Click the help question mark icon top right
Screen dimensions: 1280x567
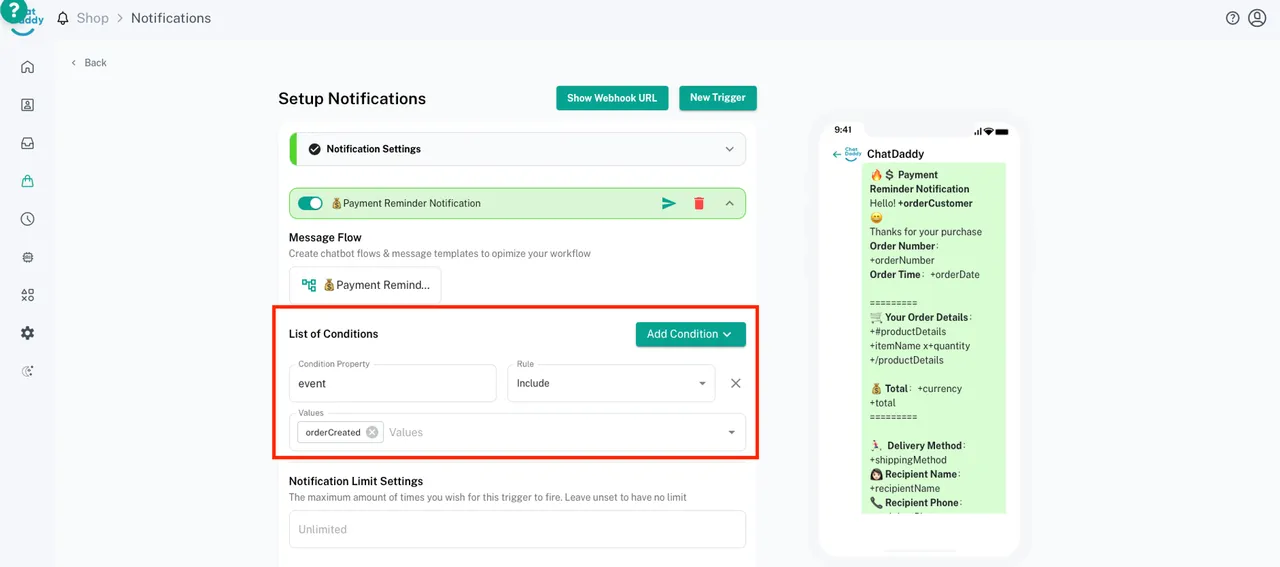pyautogui.click(x=1232, y=18)
